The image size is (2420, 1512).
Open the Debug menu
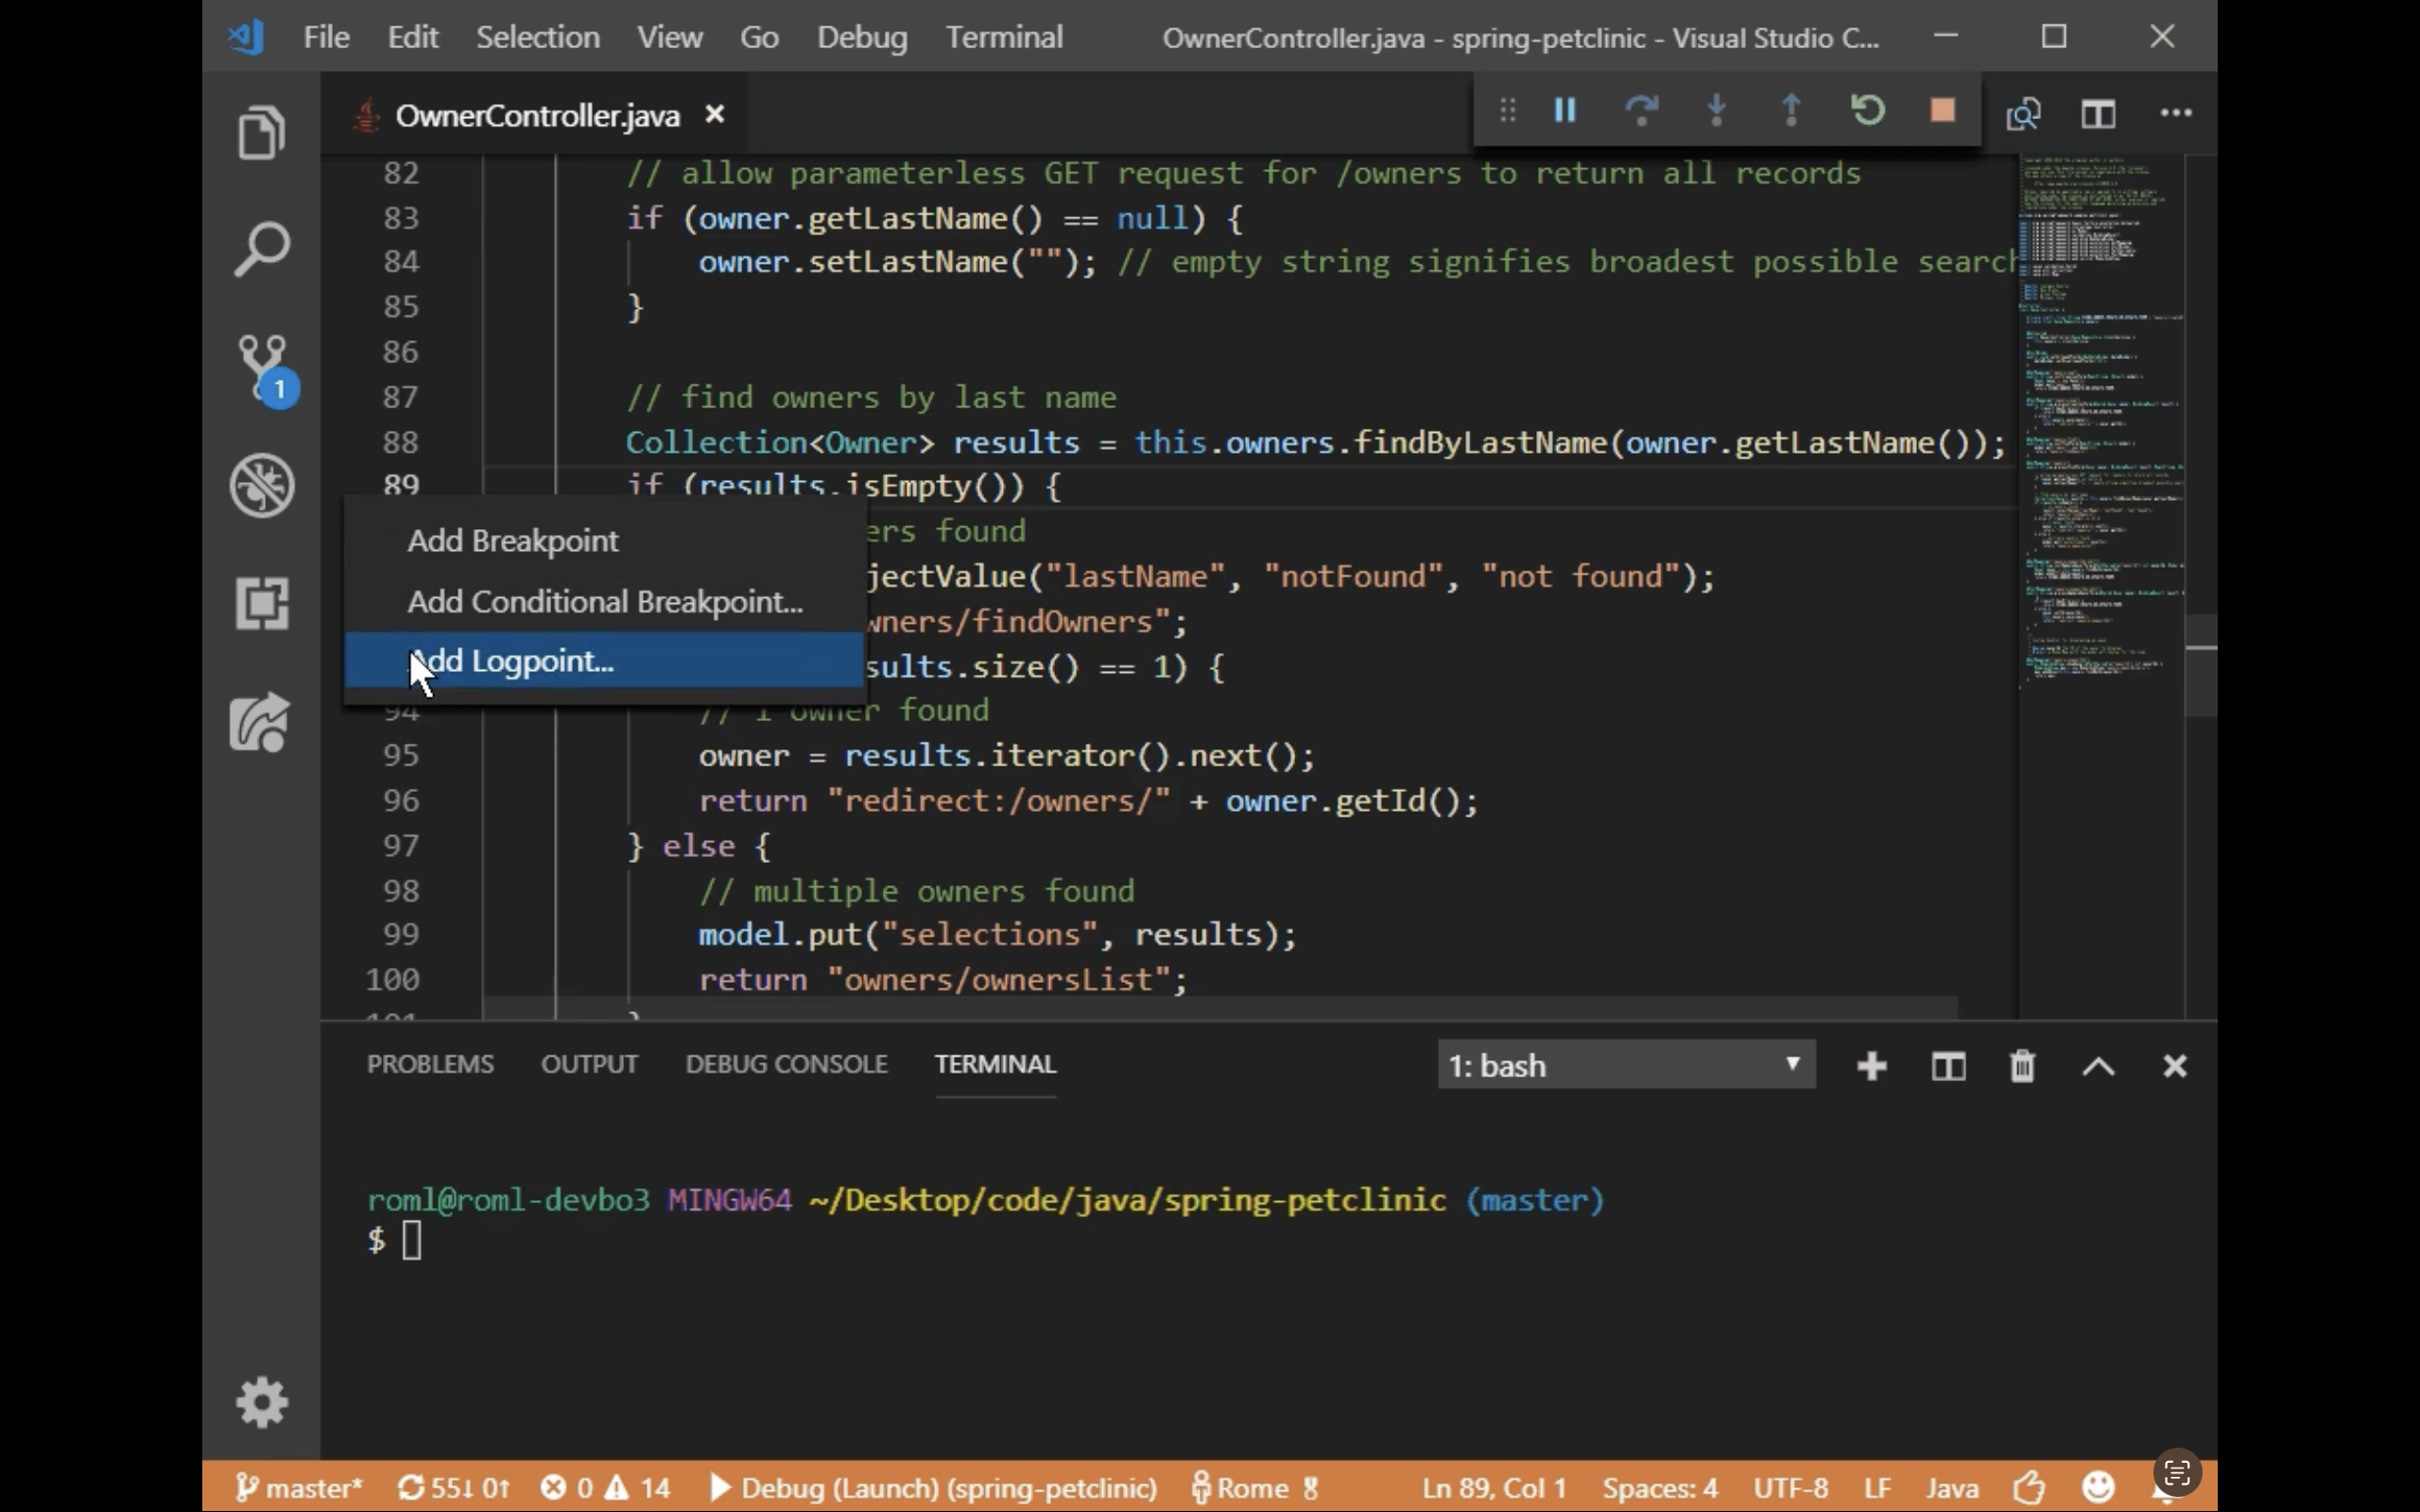click(862, 37)
